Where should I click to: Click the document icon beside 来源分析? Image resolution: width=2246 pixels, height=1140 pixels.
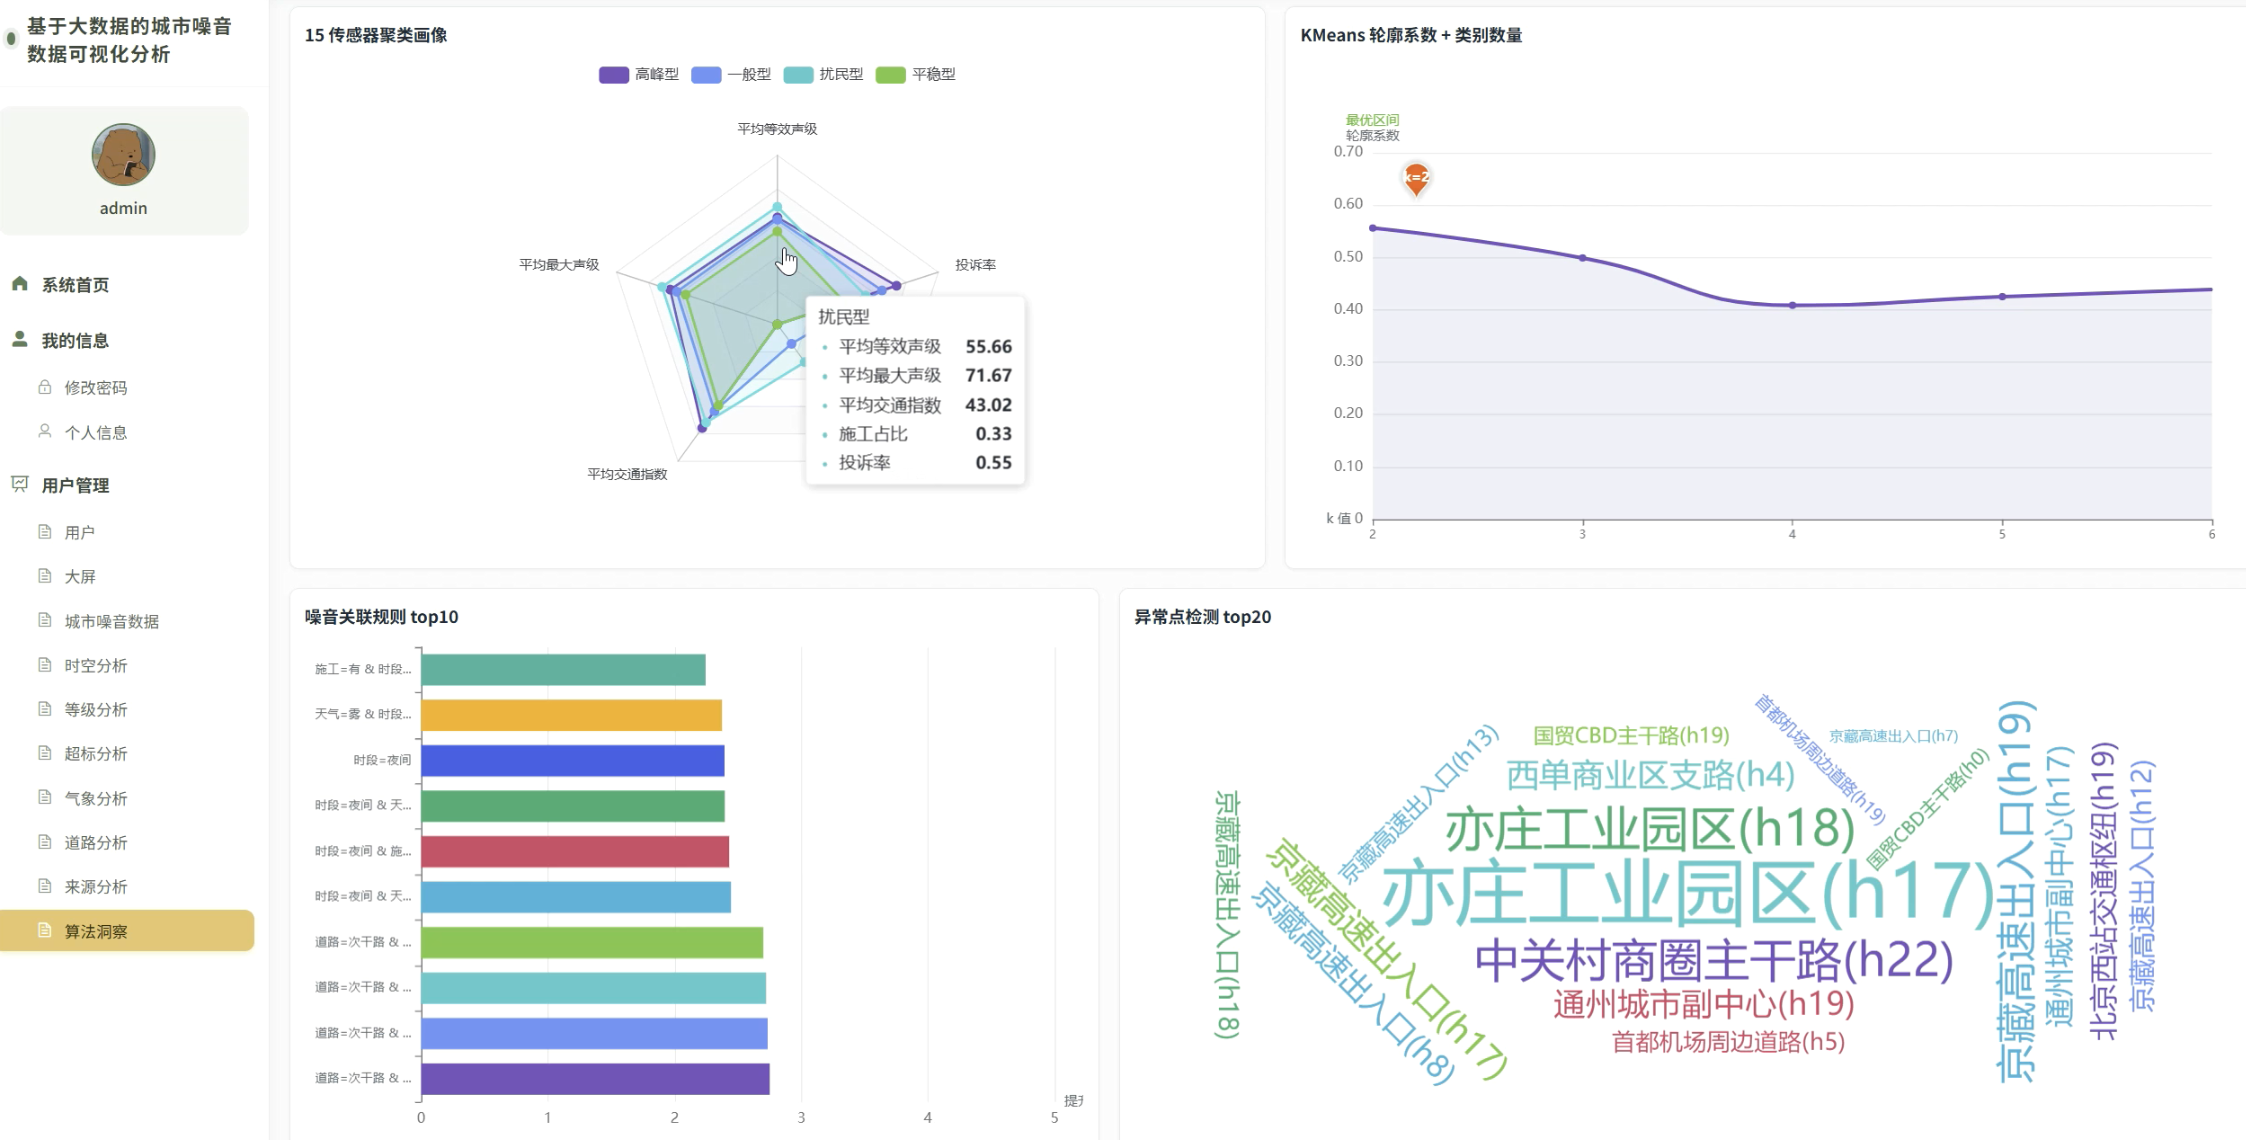45,886
